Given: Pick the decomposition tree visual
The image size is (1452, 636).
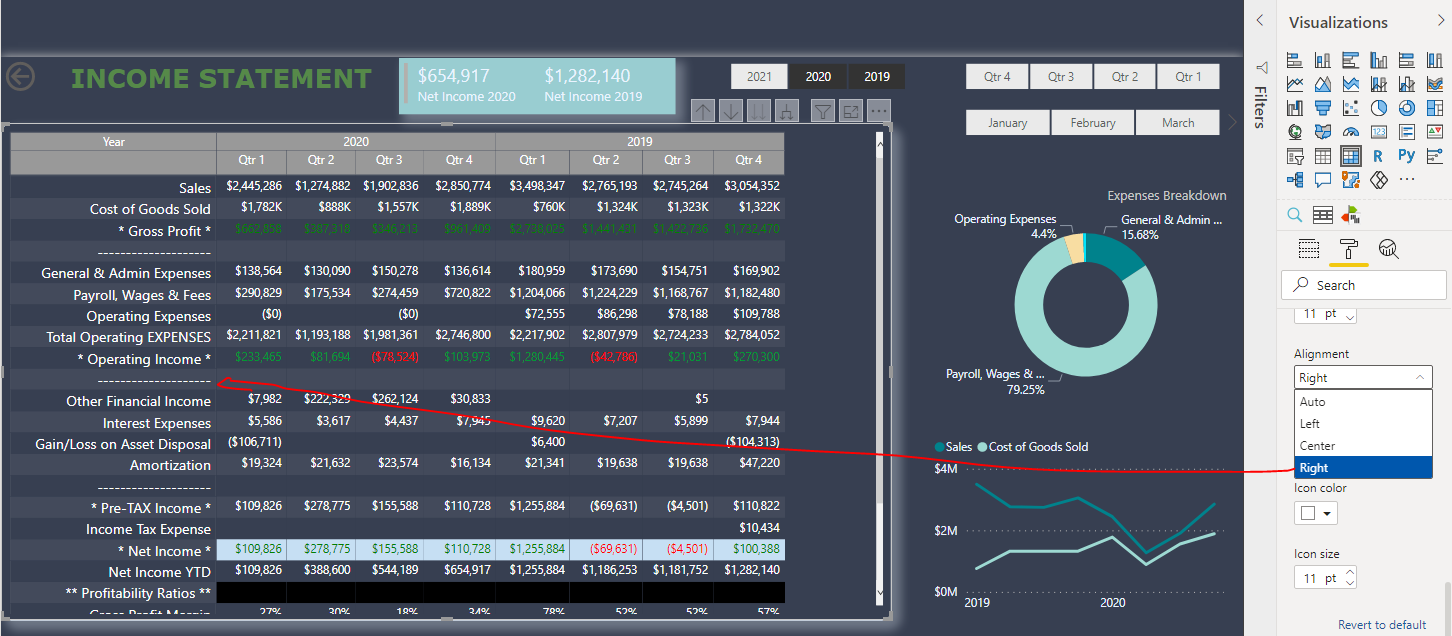Looking at the screenshot, I should (1295, 180).
